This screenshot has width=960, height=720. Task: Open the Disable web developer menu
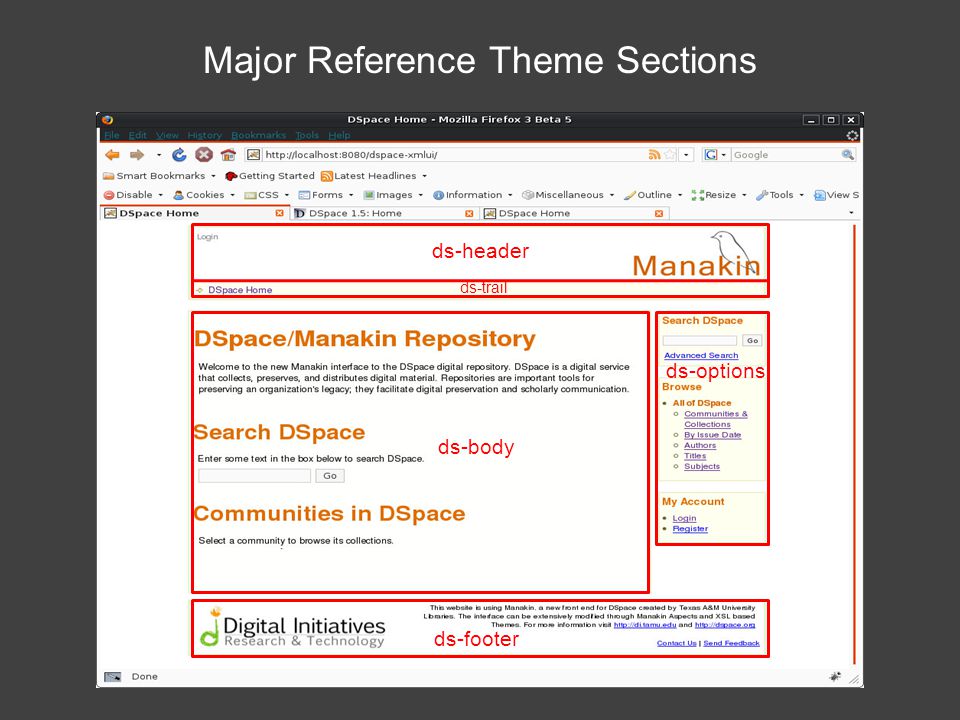tap(133, 195)
